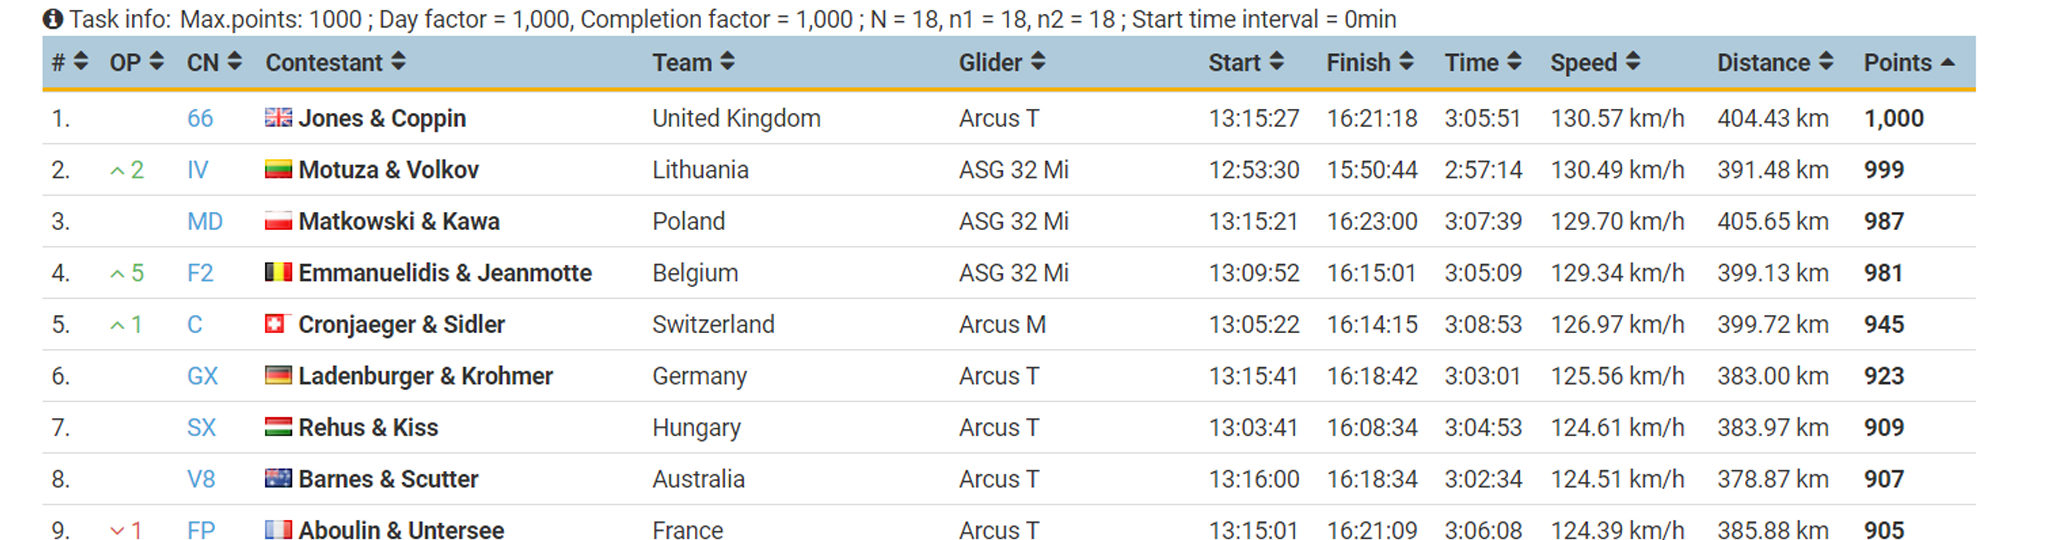Sort by Distance column header

tap(1826, 62)
